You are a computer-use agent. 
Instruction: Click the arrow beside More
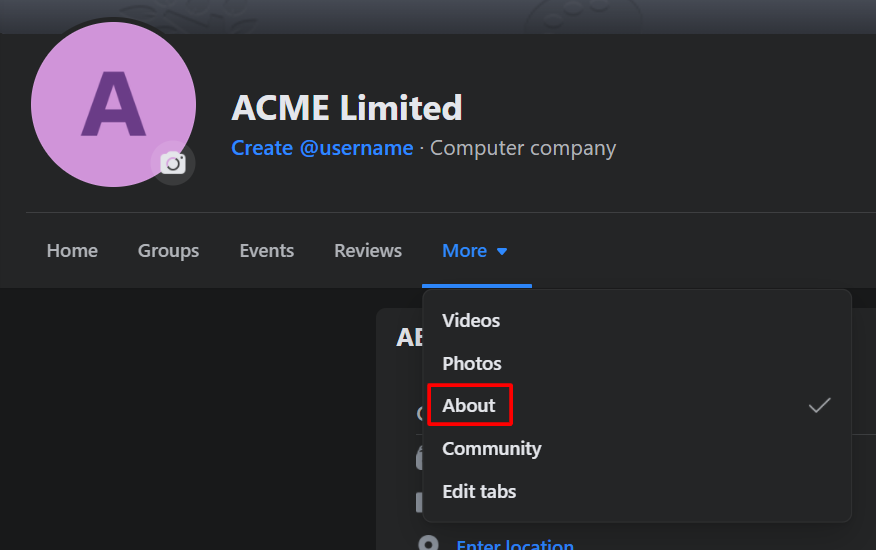[x=502, y=252]
